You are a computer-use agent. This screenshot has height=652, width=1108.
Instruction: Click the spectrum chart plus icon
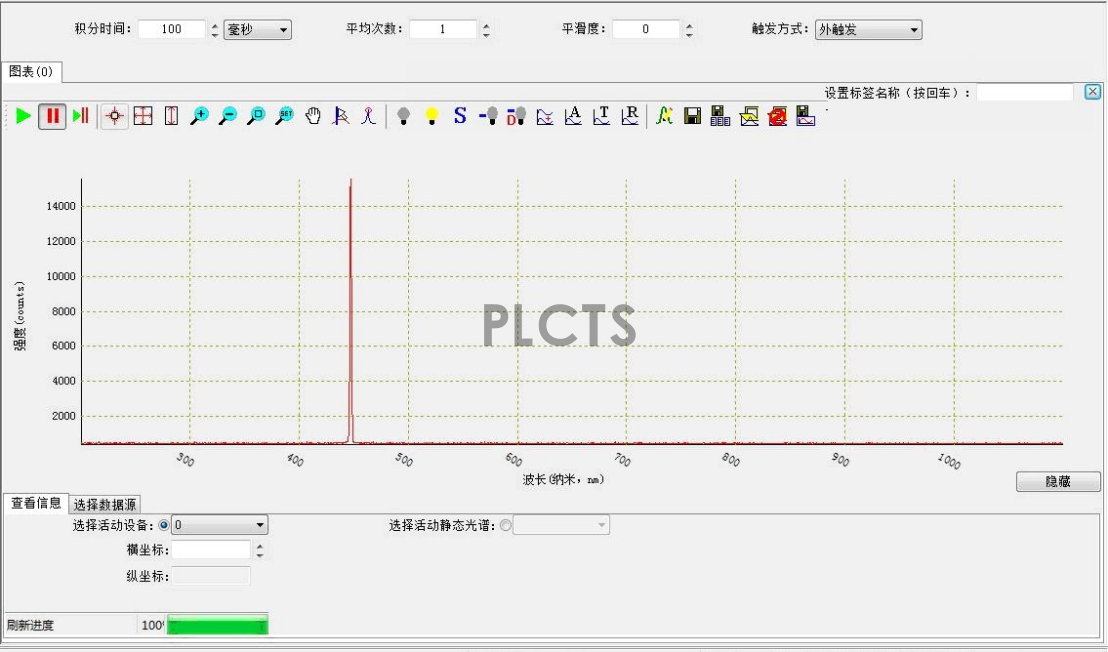(x=545, y=116)
